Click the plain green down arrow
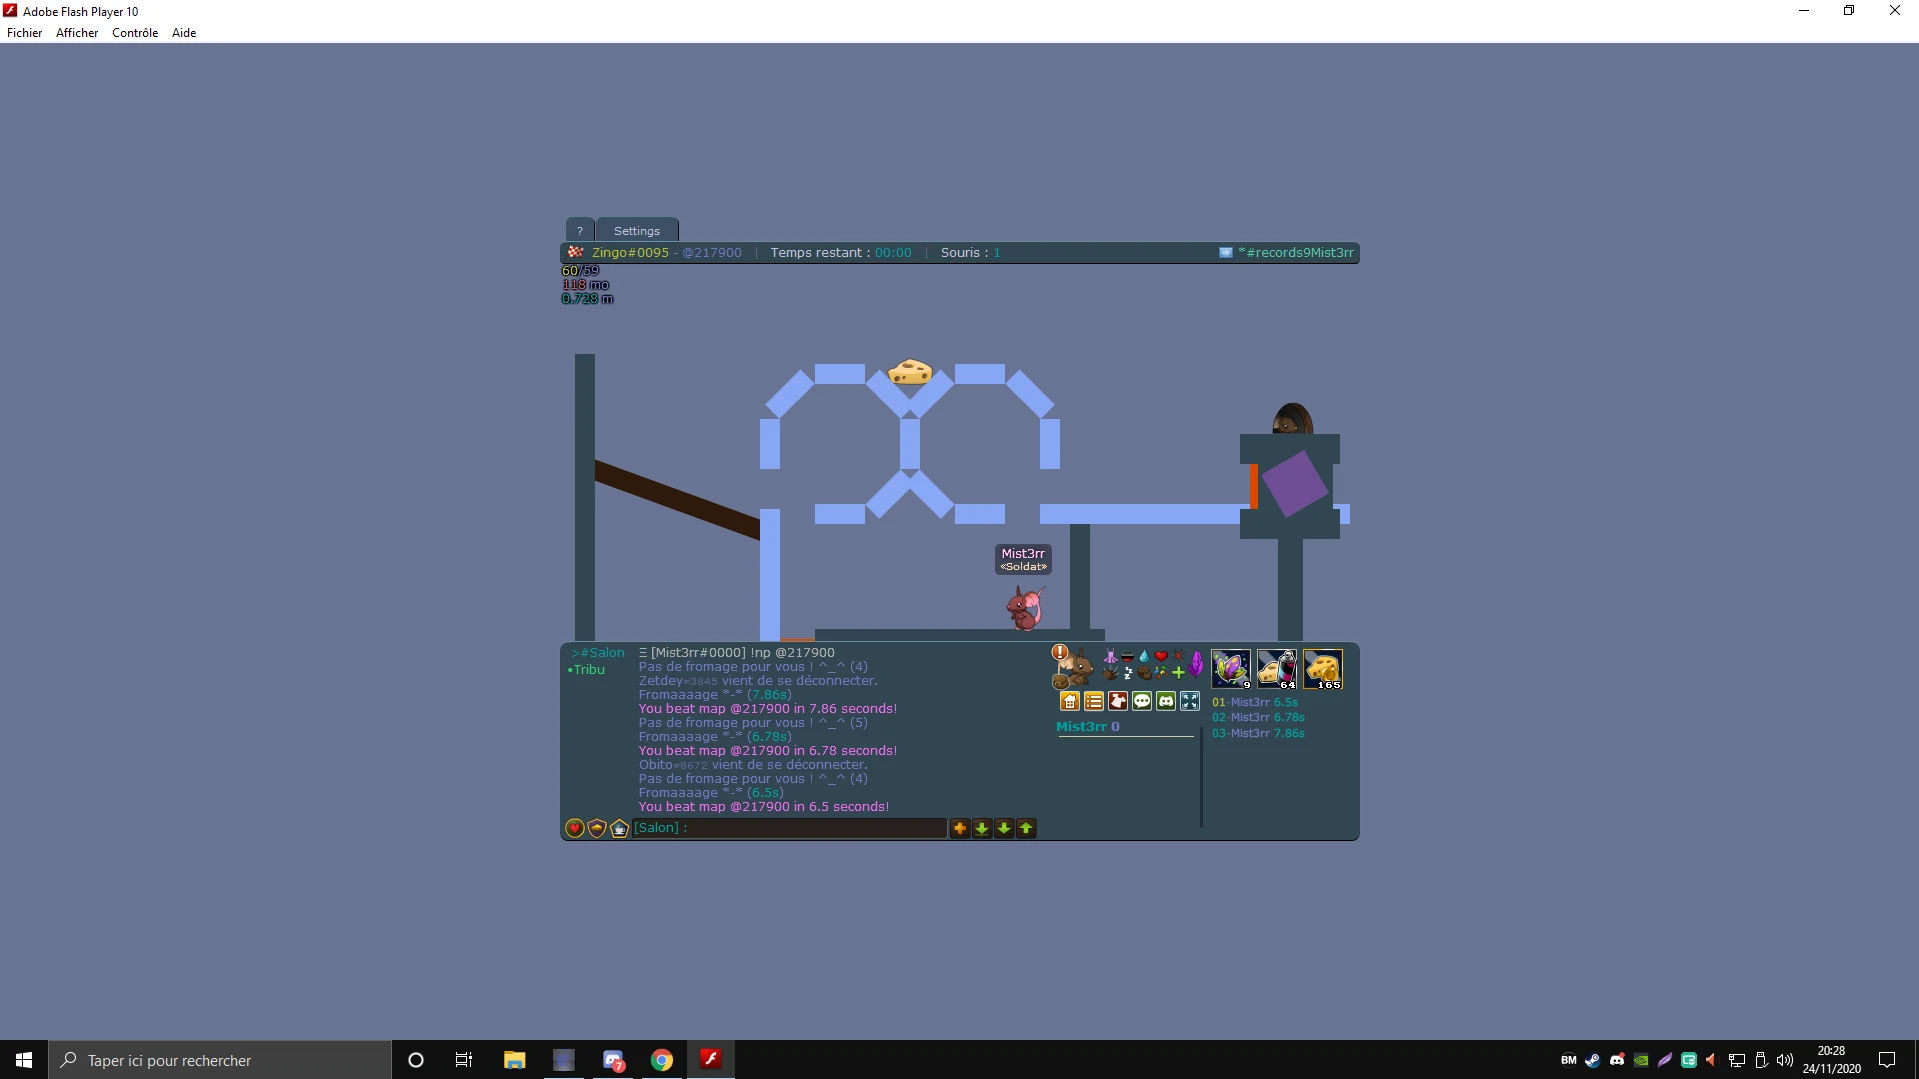This screenshot has width=1919, height=1079. (1004, 828)
